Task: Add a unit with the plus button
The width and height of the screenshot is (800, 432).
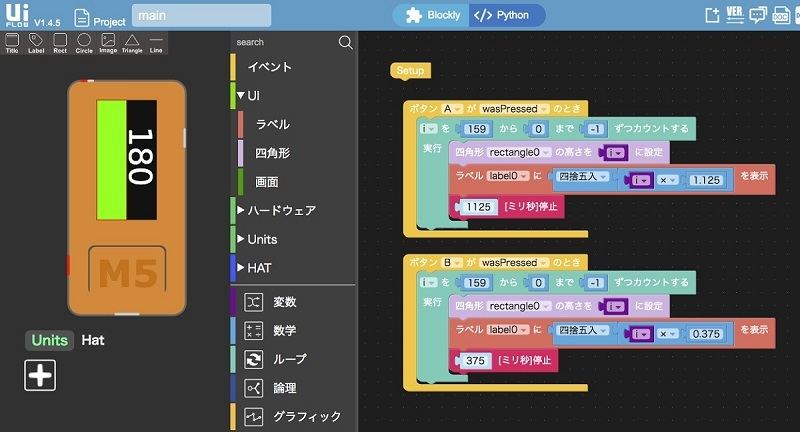Action: pos(40,375)
